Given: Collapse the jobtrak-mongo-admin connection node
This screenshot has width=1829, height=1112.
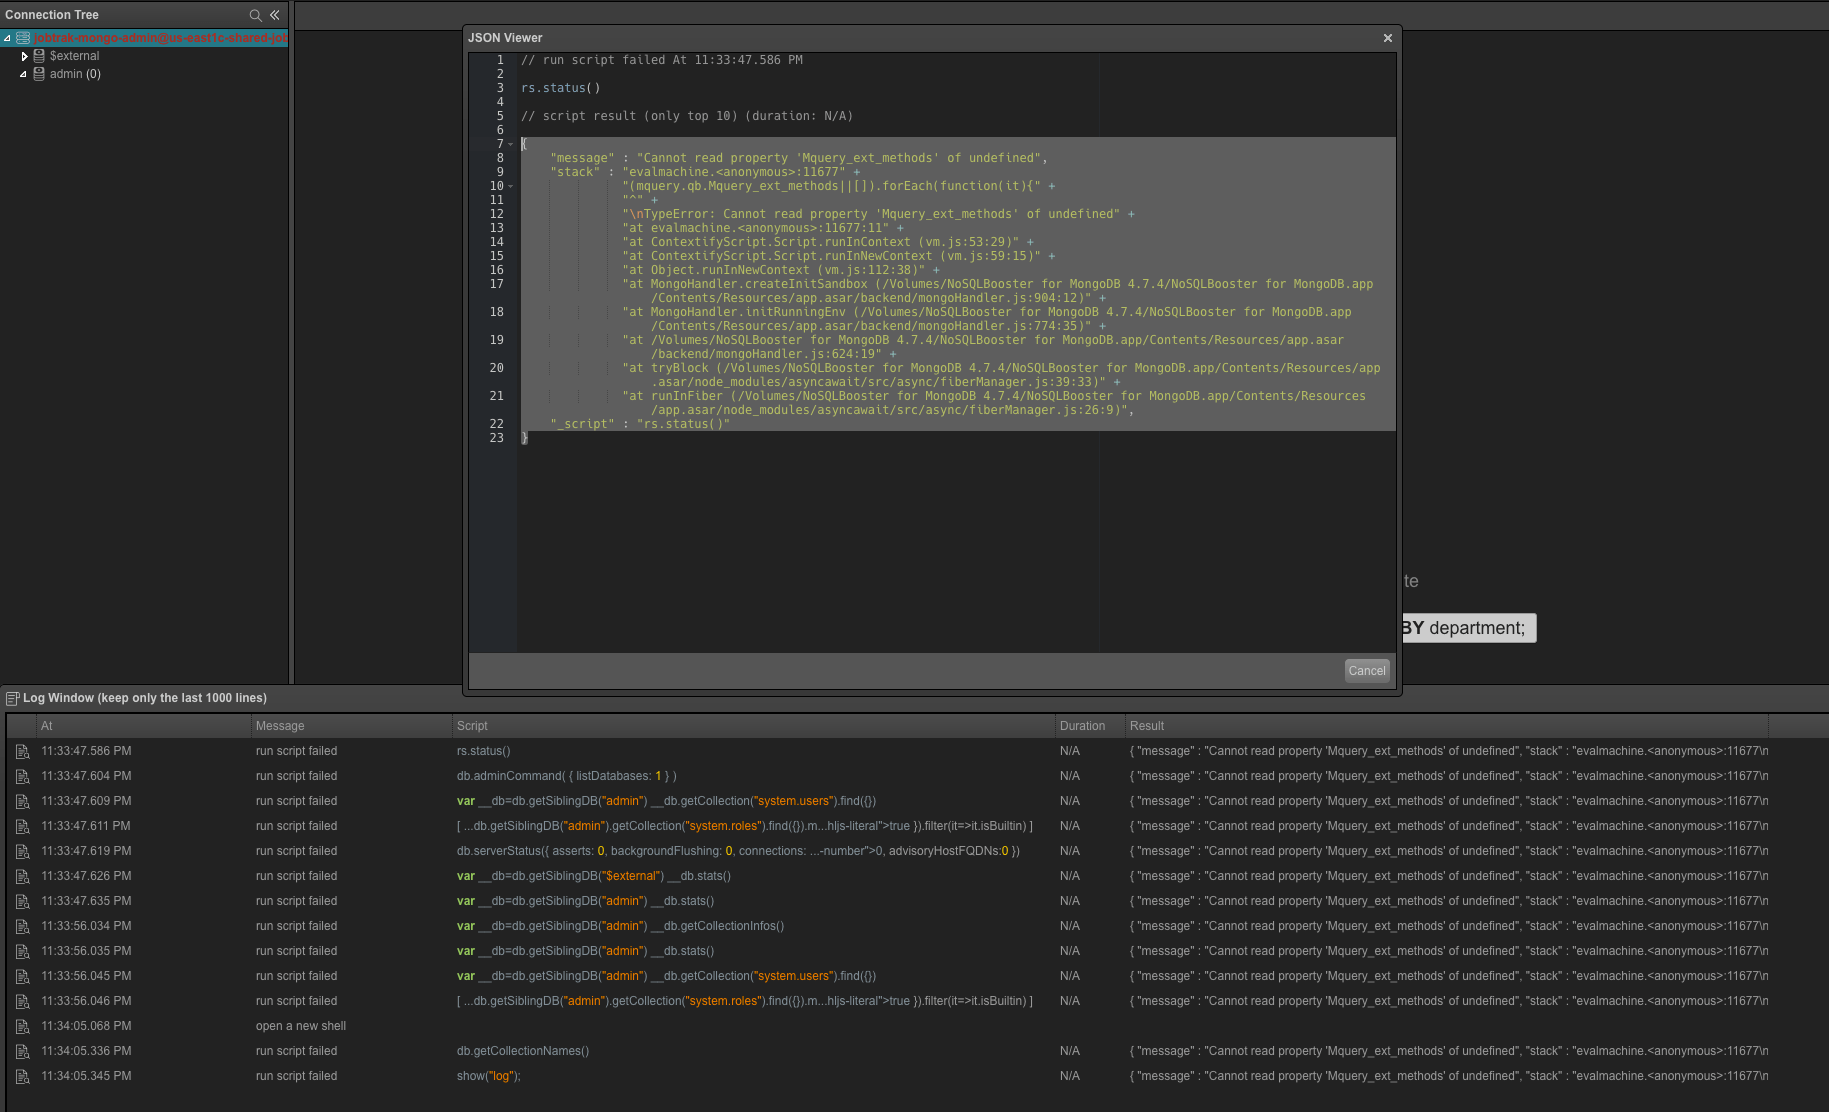Looking at the screenshot, I should pos(7,37).
